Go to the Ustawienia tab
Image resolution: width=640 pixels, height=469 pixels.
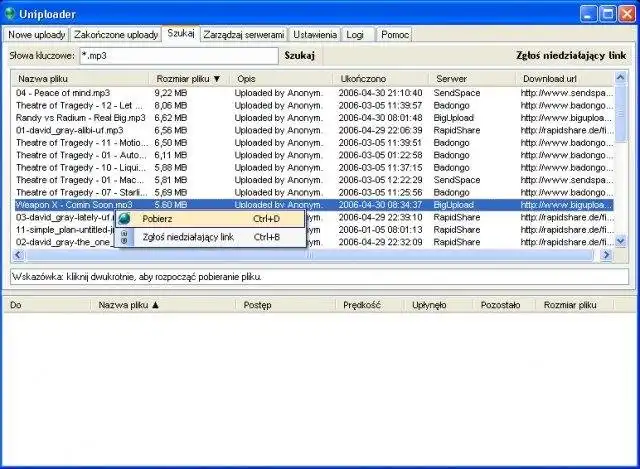(315, 35)
